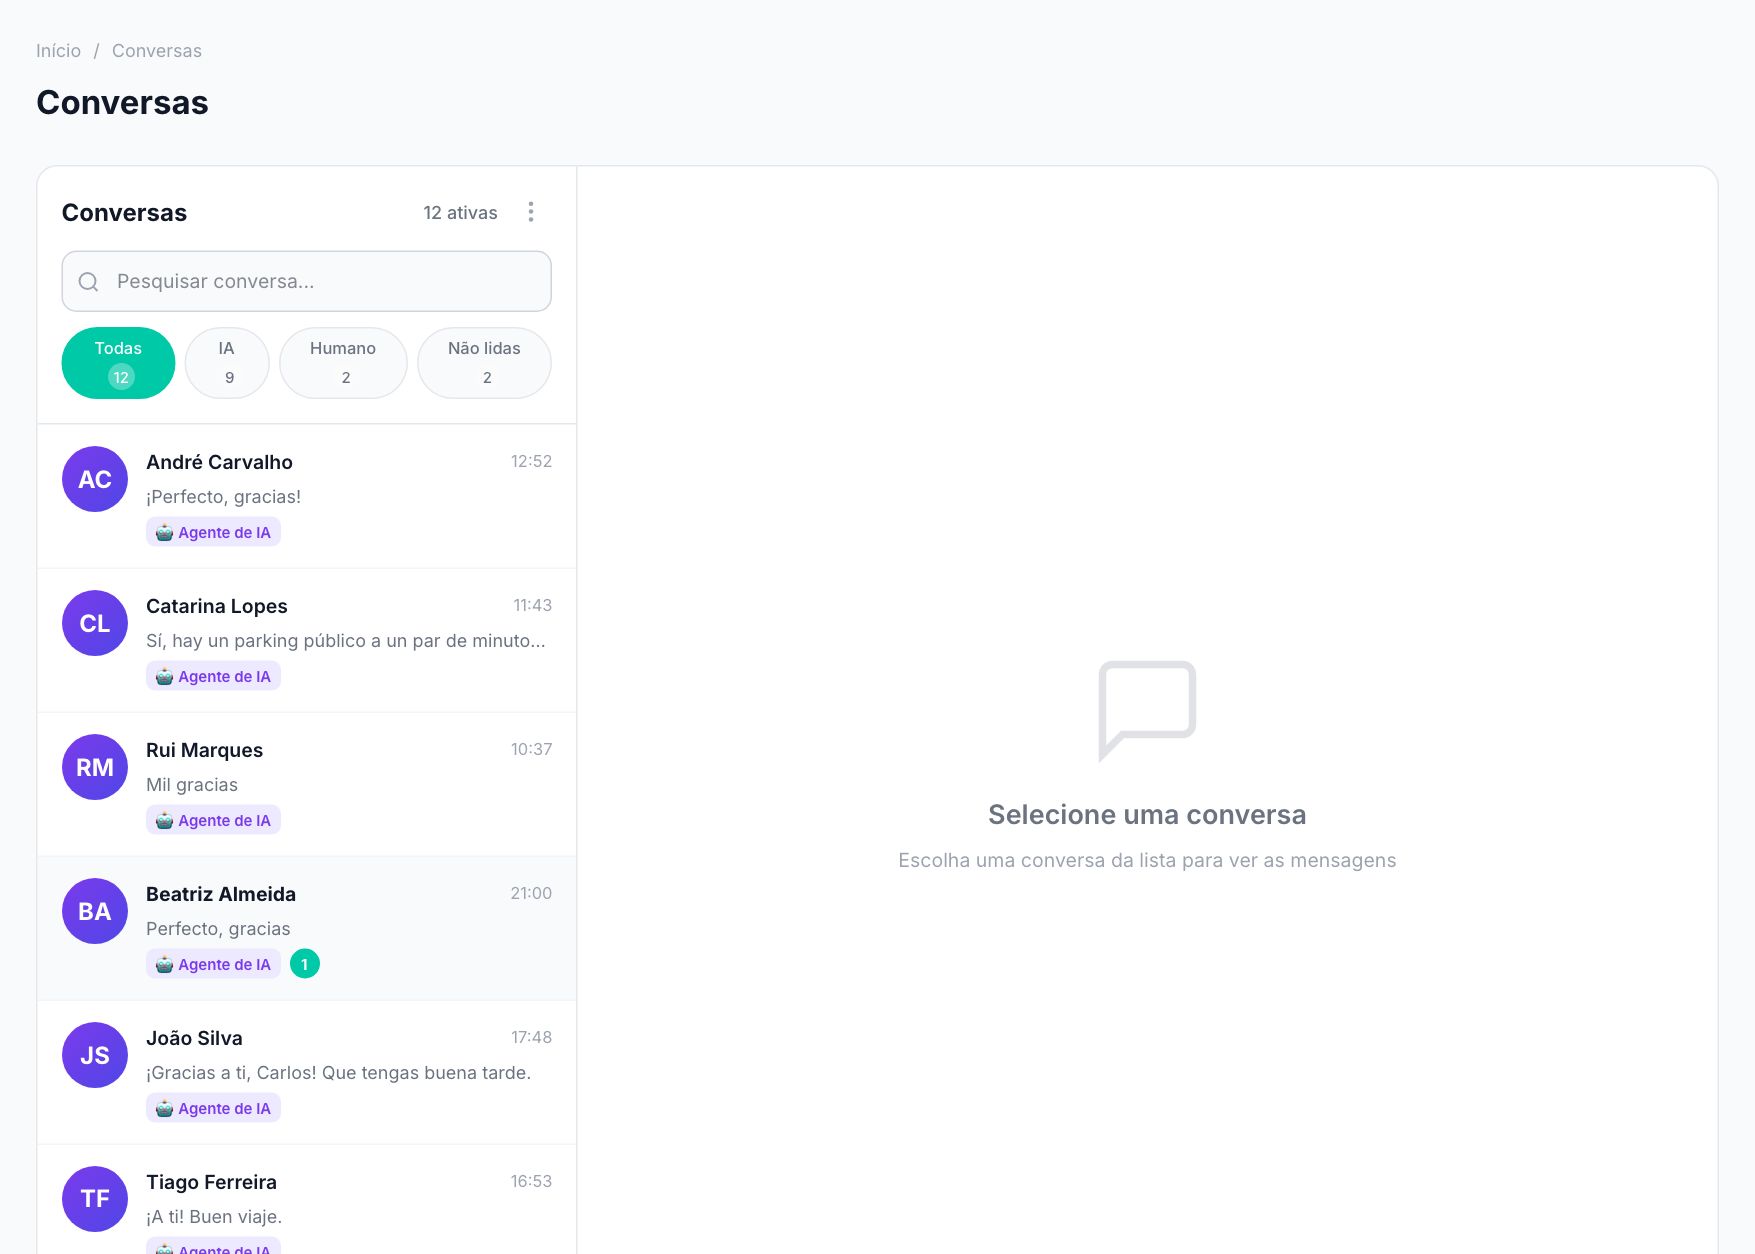The height and width of the screenshot is (1254, 1755).
Task: Open the Tiago Ferreira conversation name
Action: (211, 1182)
